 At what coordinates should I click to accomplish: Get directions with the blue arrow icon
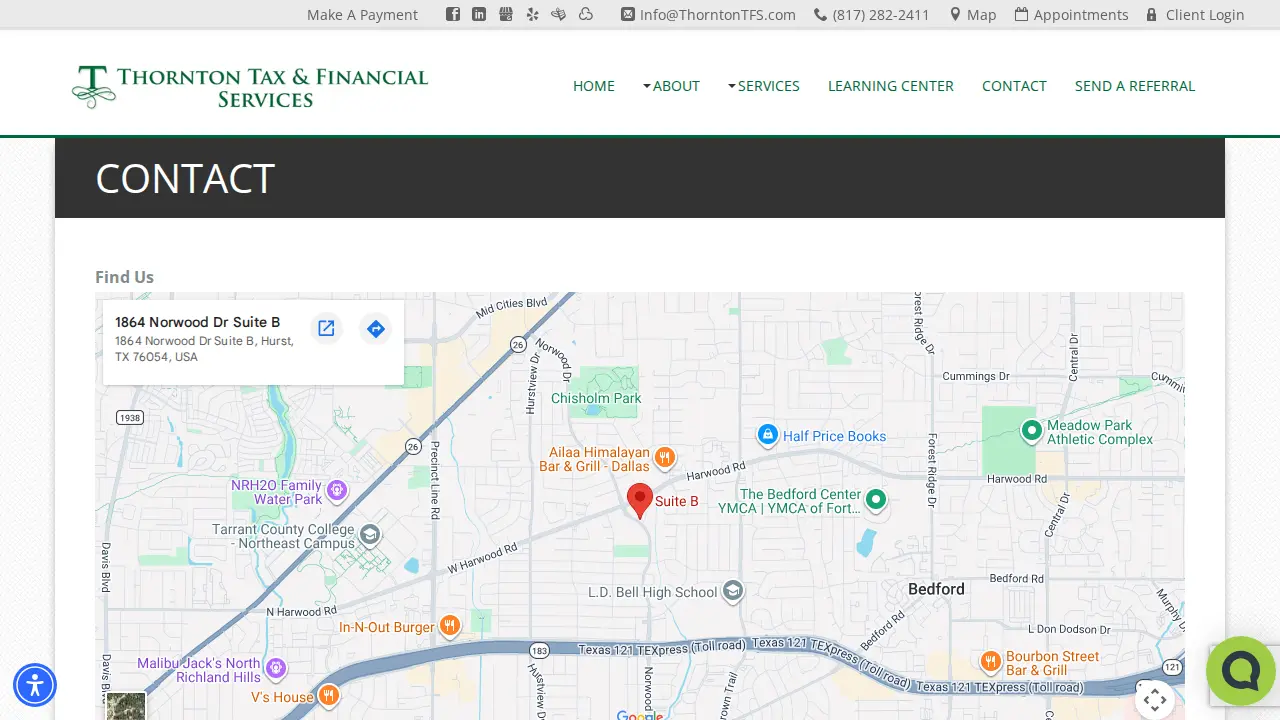coord(376,328)
